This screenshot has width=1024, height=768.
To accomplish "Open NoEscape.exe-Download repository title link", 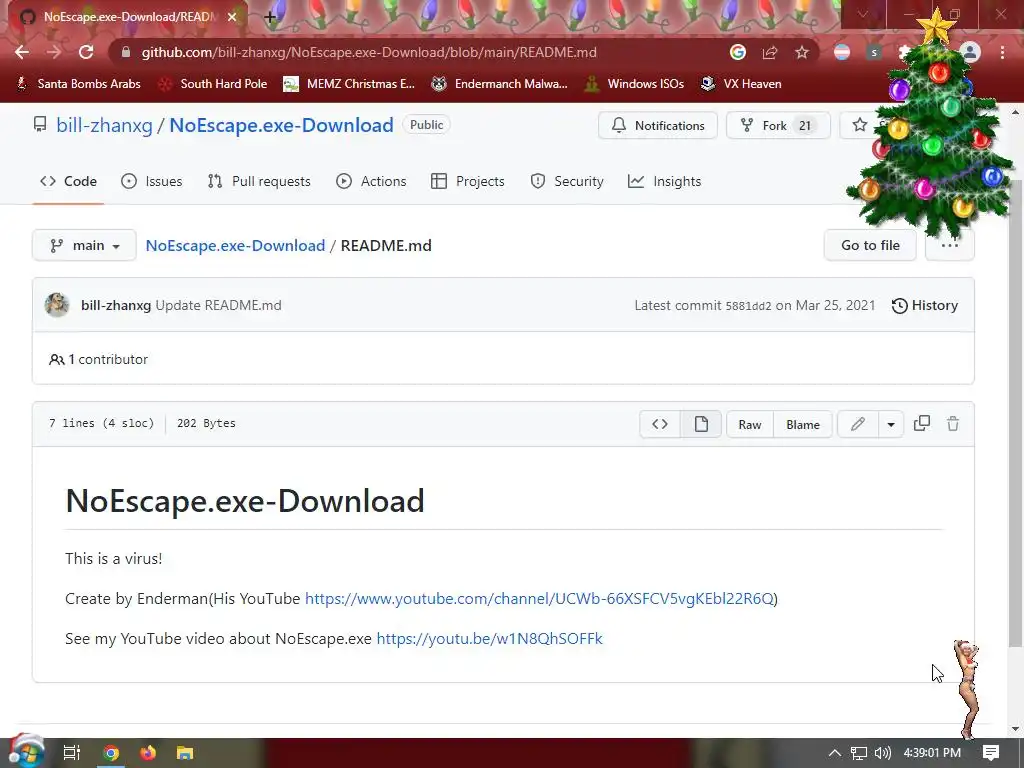I will [x=281, y=125].
